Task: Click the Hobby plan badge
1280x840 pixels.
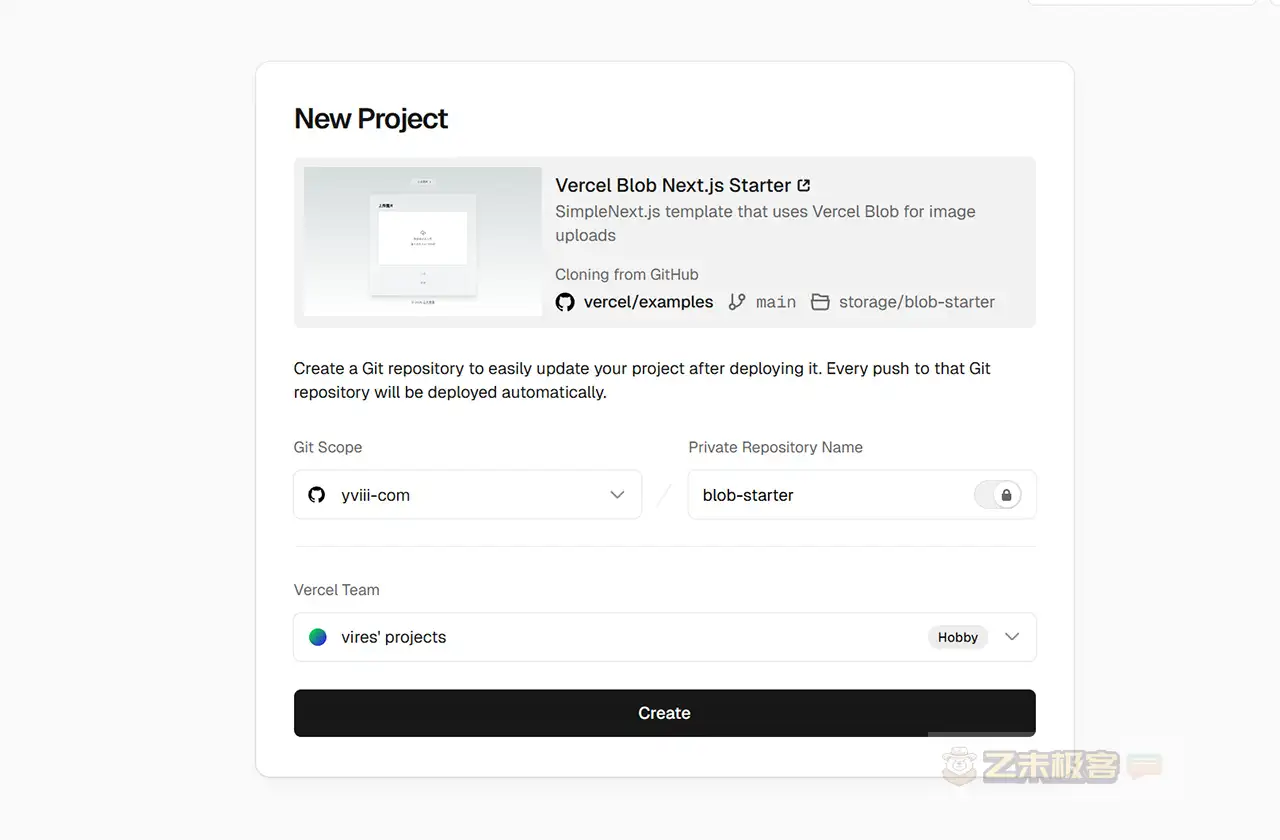Action: click(957, 637)
